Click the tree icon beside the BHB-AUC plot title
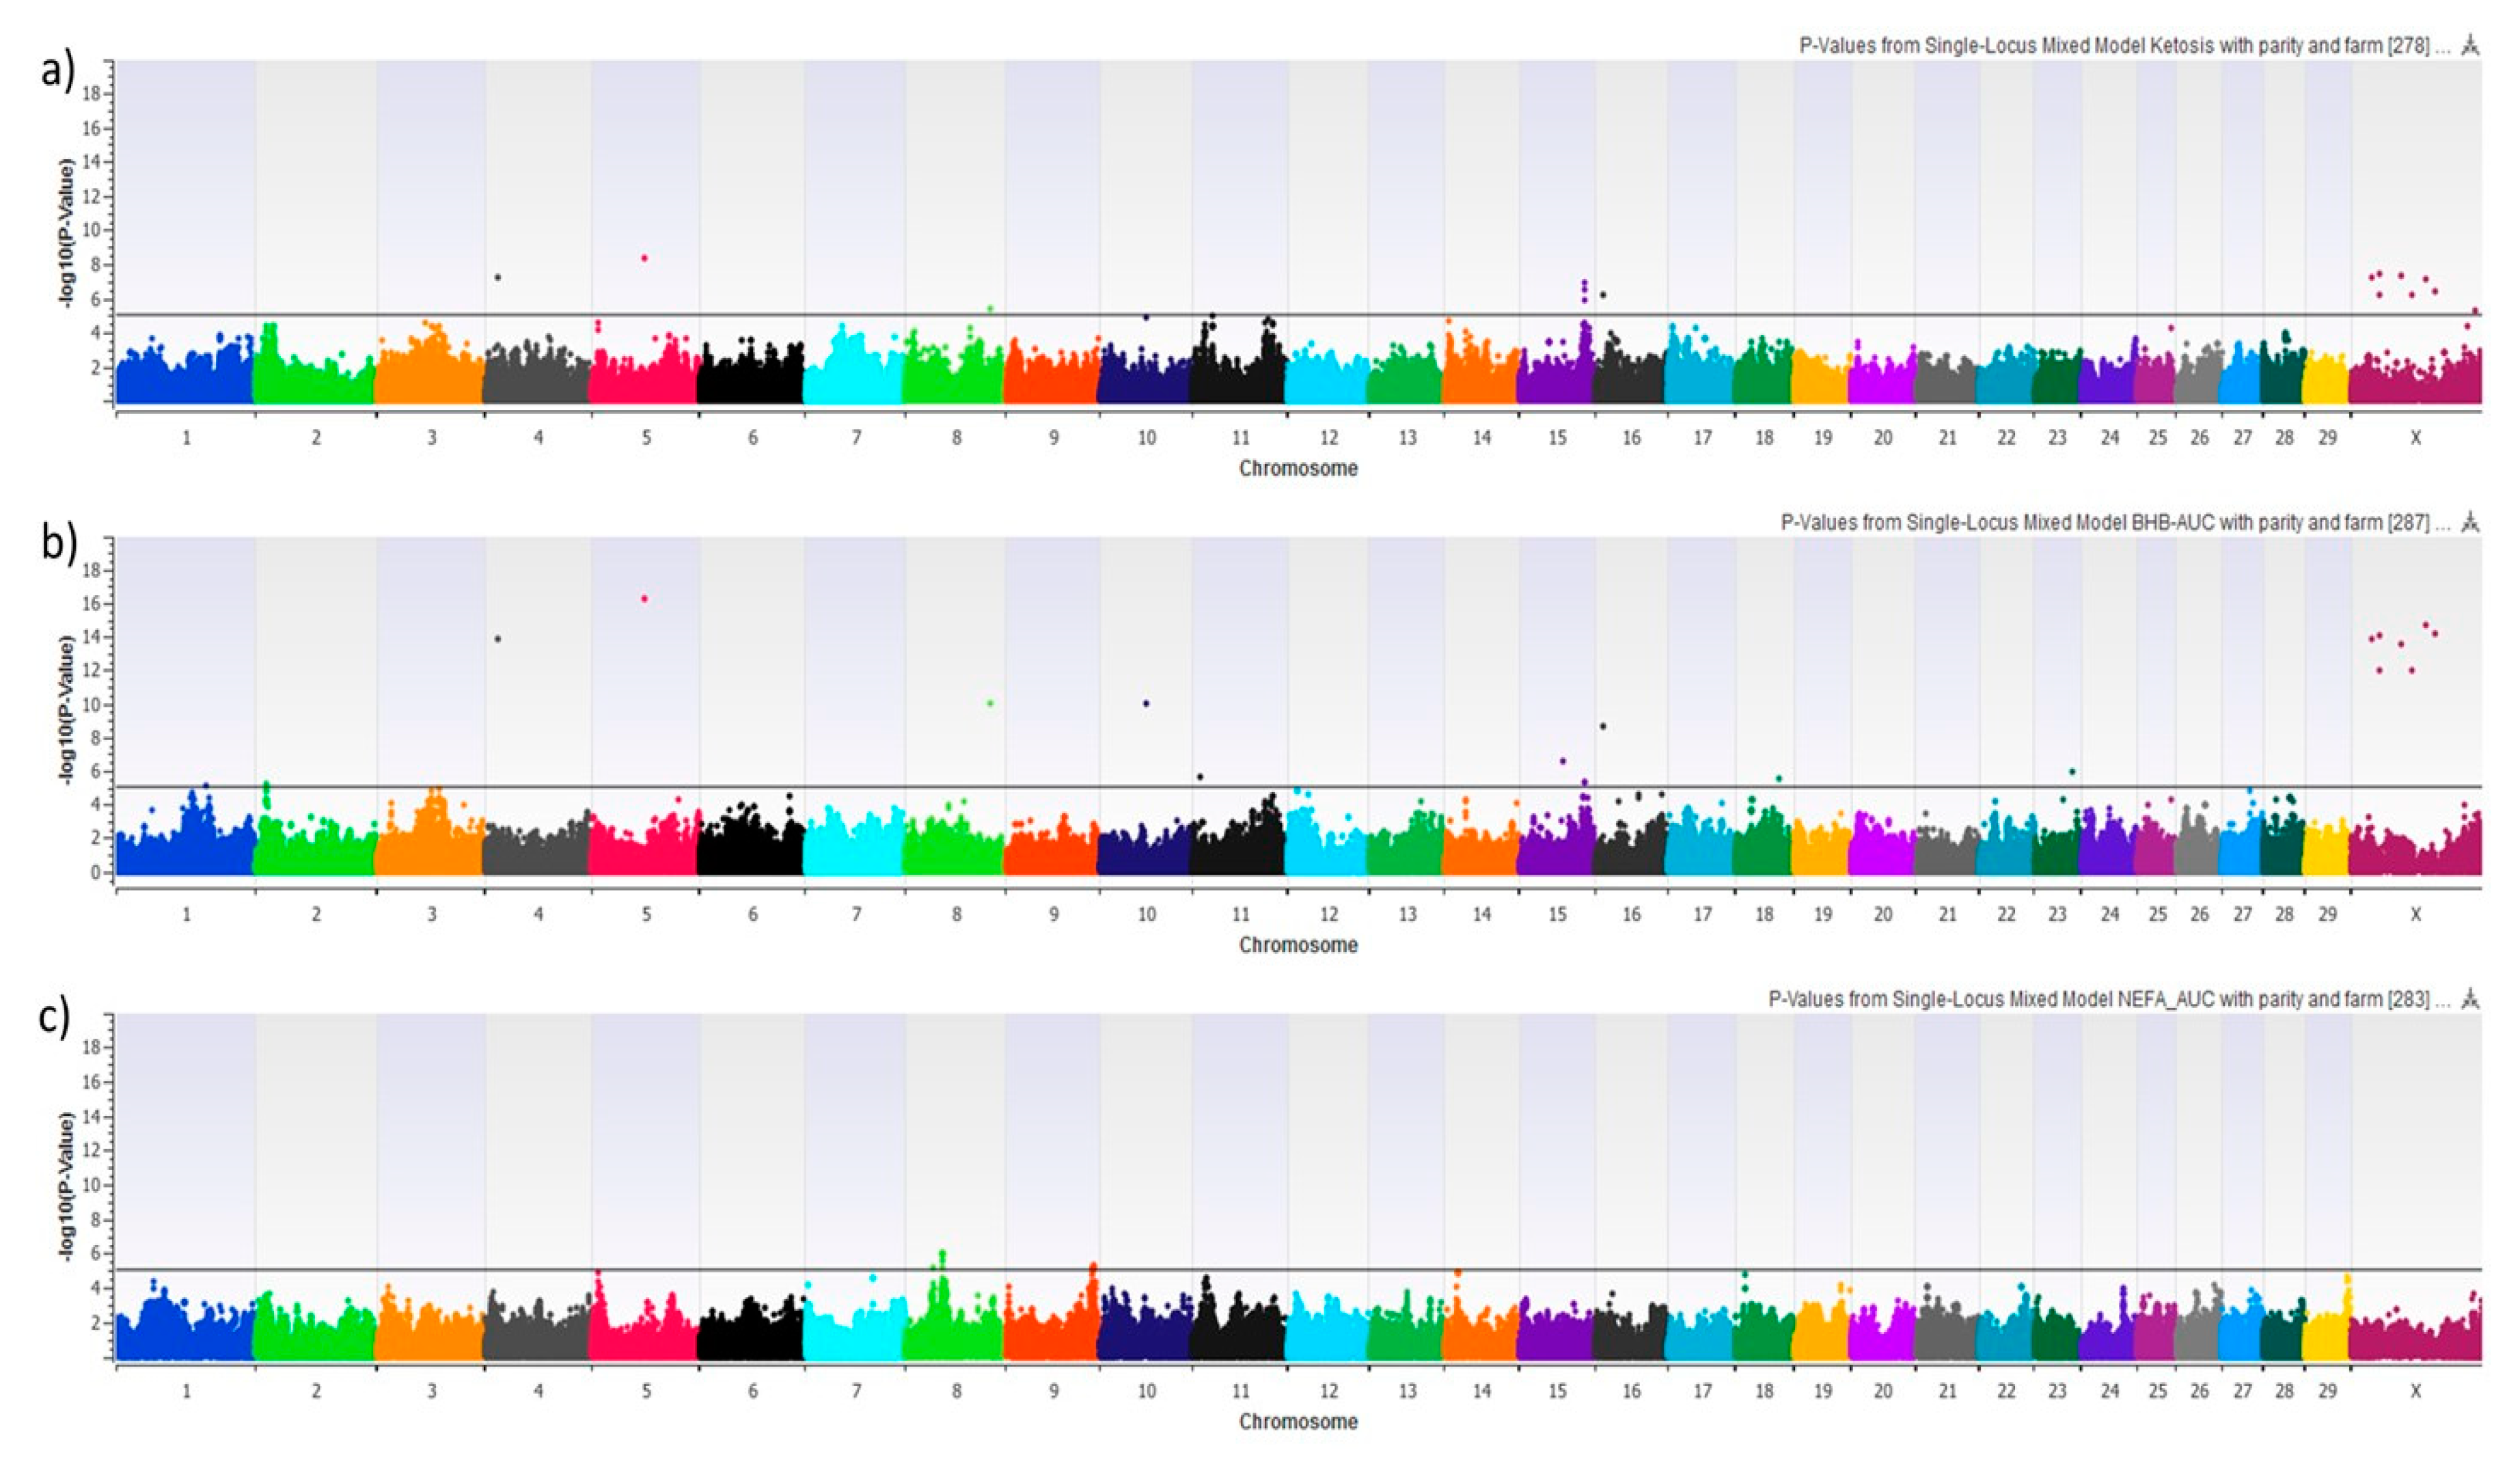2520x1457 pixels. (x=2470, y=521)
